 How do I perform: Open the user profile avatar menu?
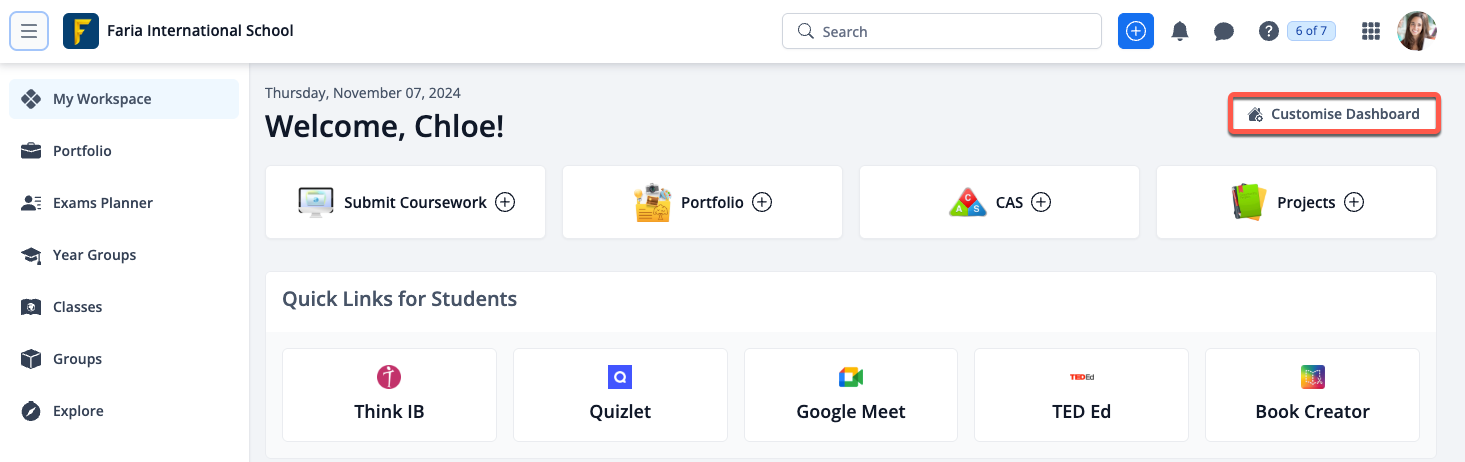tap(1417, 31)
